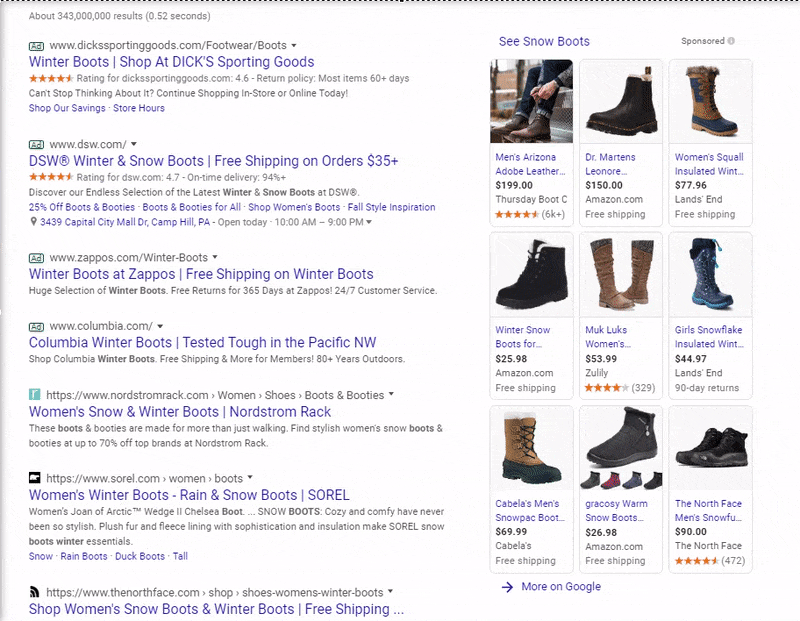
Task: Open 3439 Capital City Mall Dr address link
Action: [x=125, y=222]
